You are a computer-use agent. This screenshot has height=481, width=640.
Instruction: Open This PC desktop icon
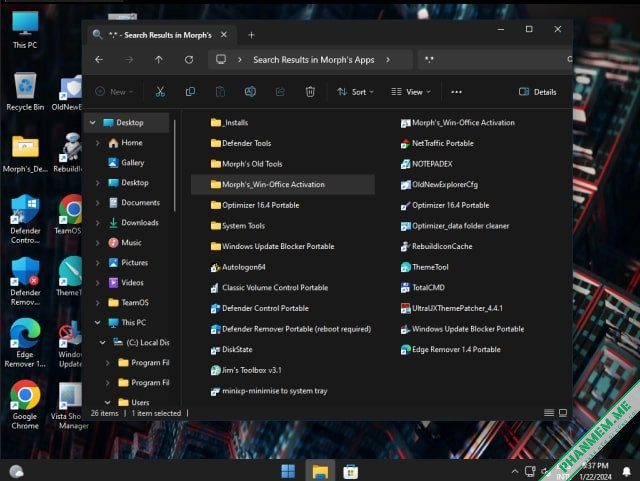pyautogui.click(x=25, y=29)
